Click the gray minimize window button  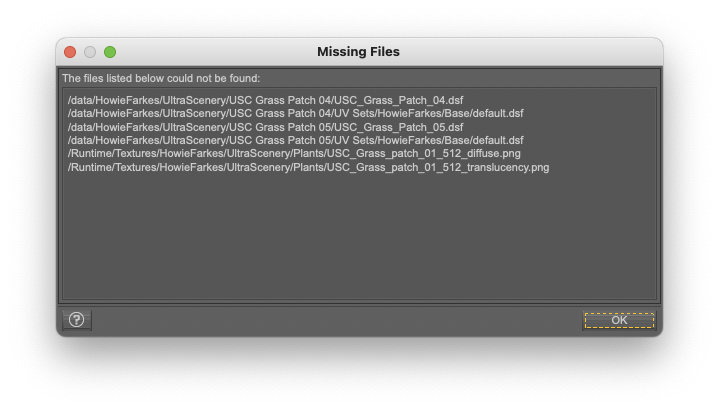click(90, 52)
